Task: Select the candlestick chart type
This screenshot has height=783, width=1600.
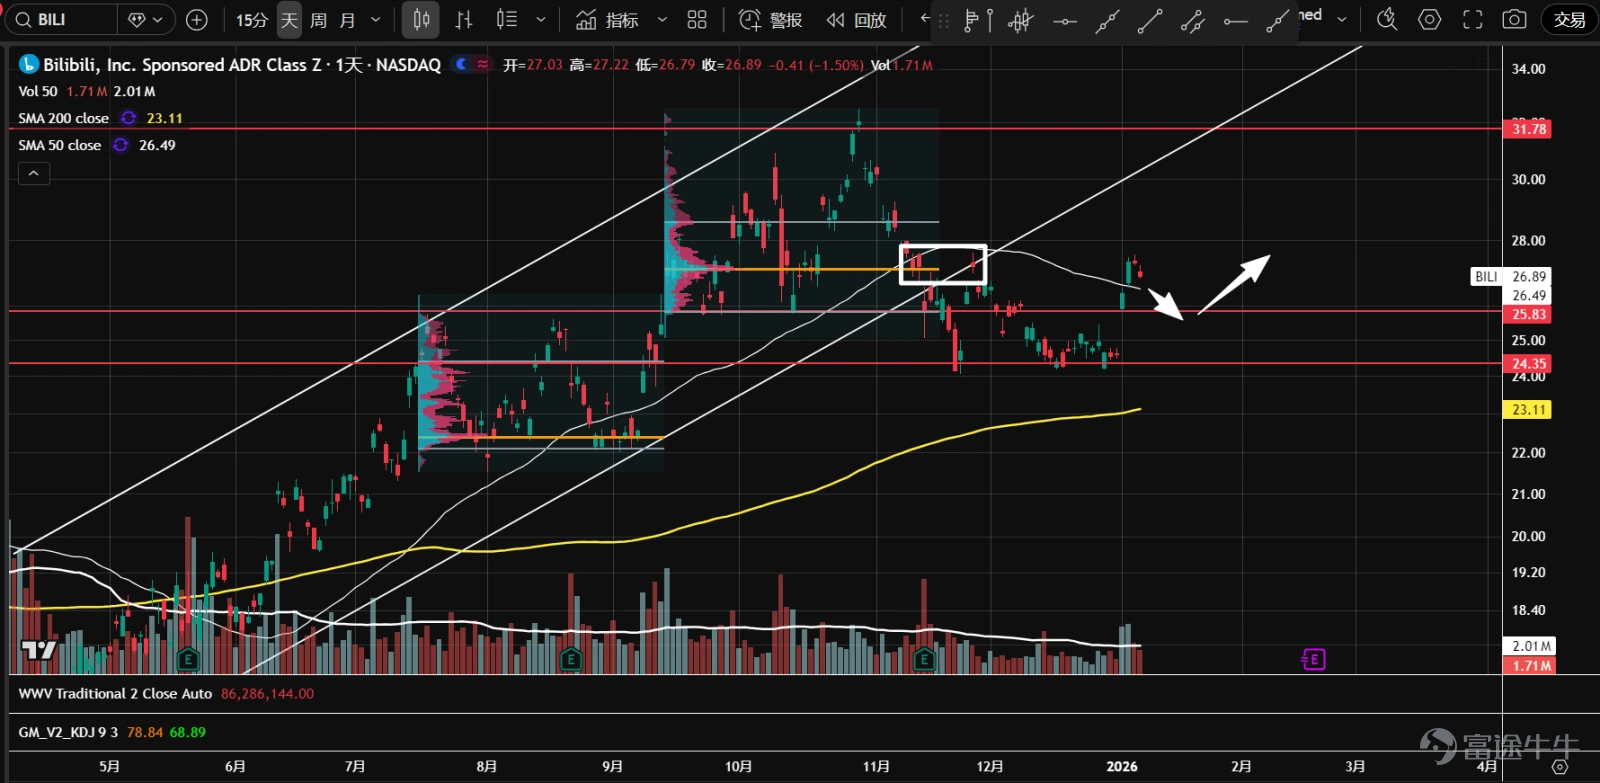Action: 422,19
